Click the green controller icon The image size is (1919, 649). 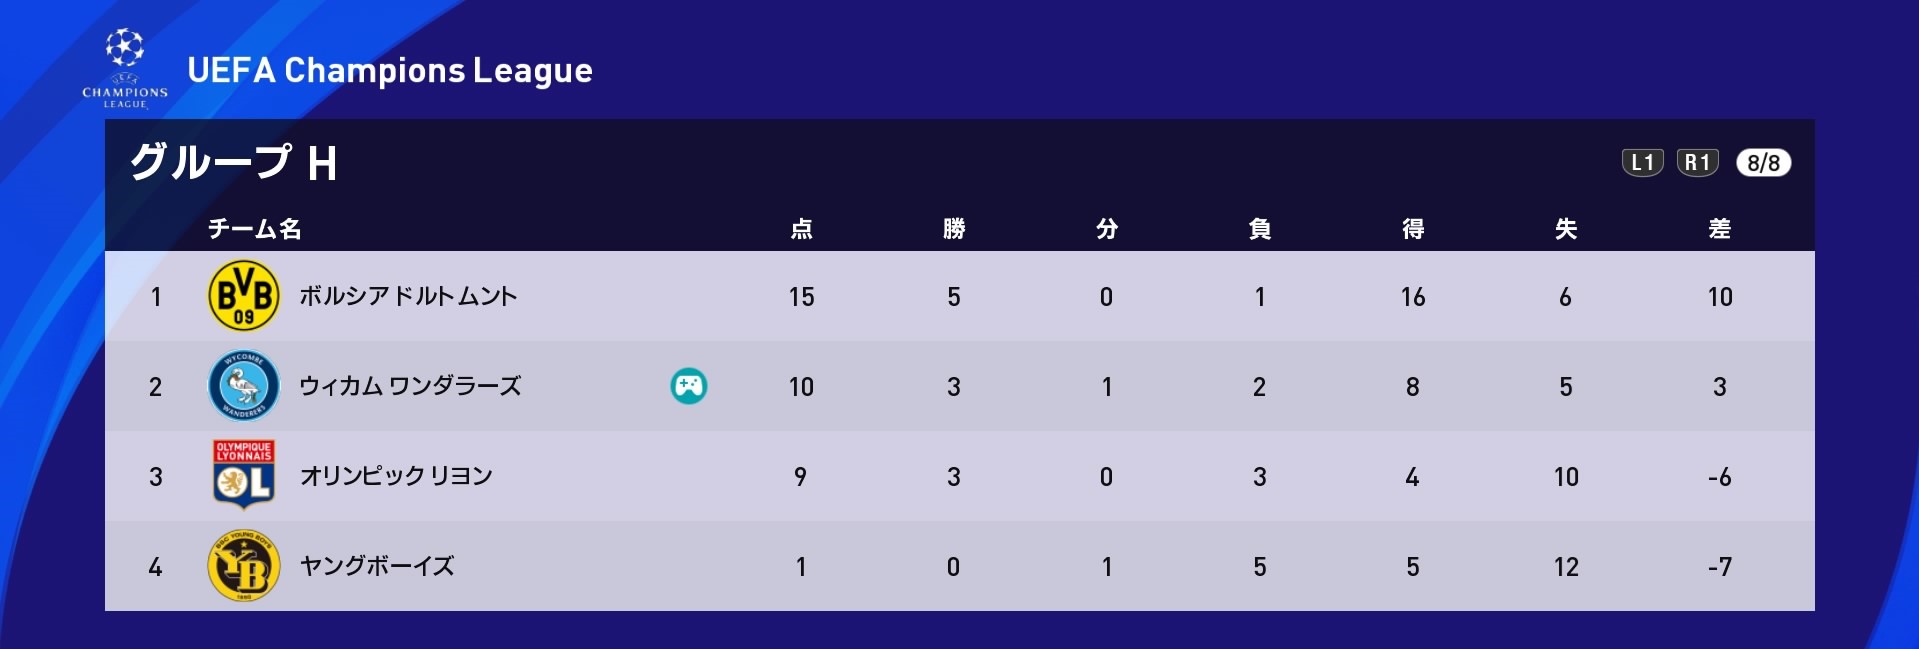(x=689, y=386)
